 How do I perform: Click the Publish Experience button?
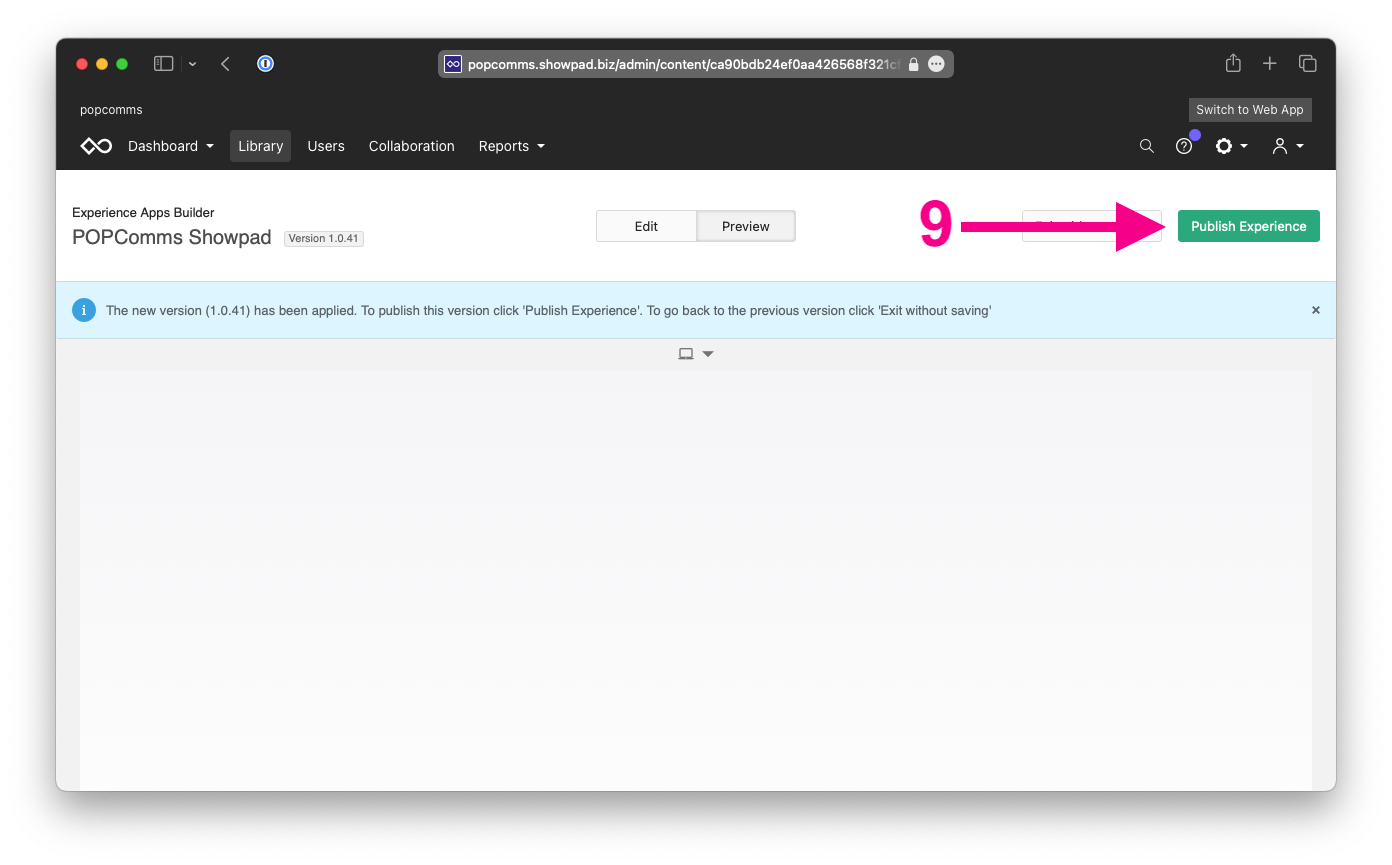coord(1248,226)
